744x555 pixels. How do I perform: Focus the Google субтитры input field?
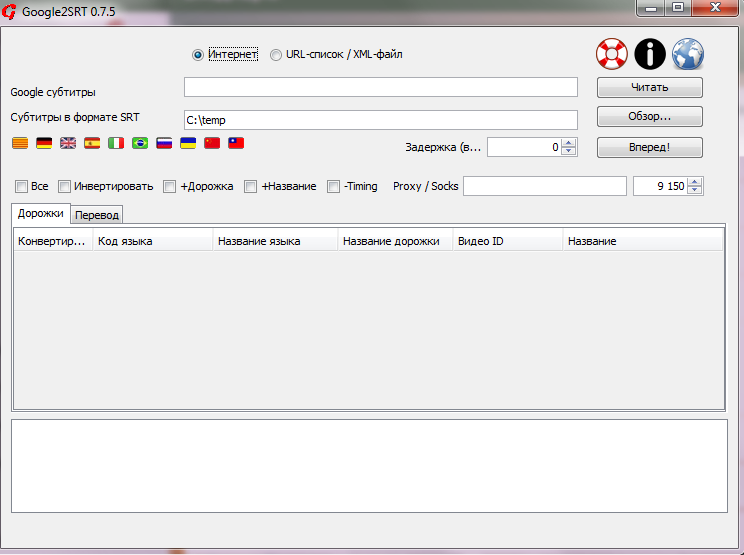click(x=381, y=87)
